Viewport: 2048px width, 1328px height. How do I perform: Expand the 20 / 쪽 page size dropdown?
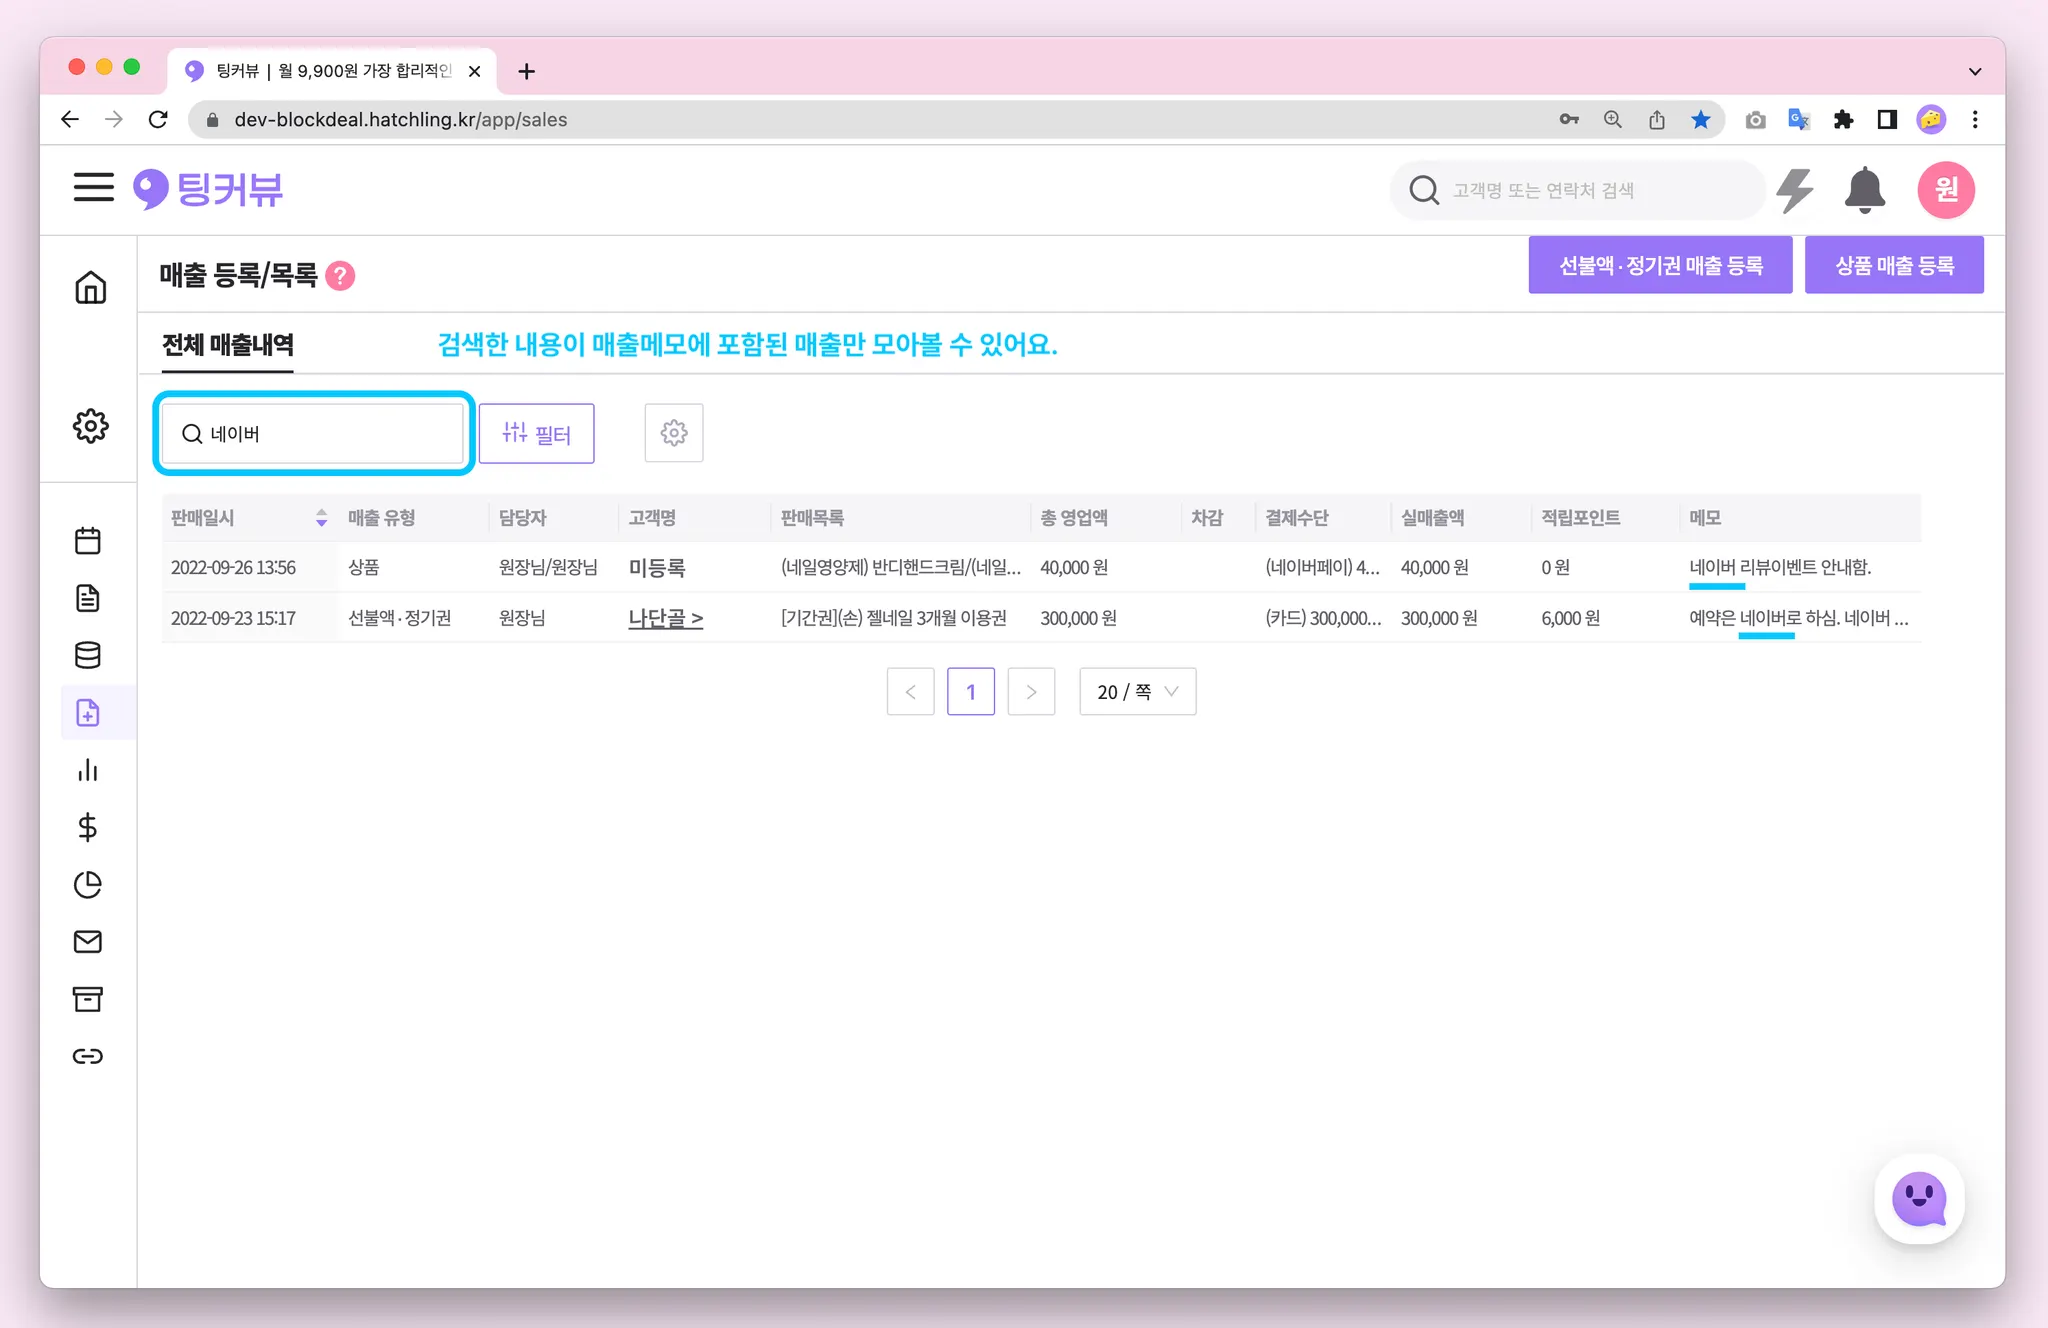pos(1137,692)
